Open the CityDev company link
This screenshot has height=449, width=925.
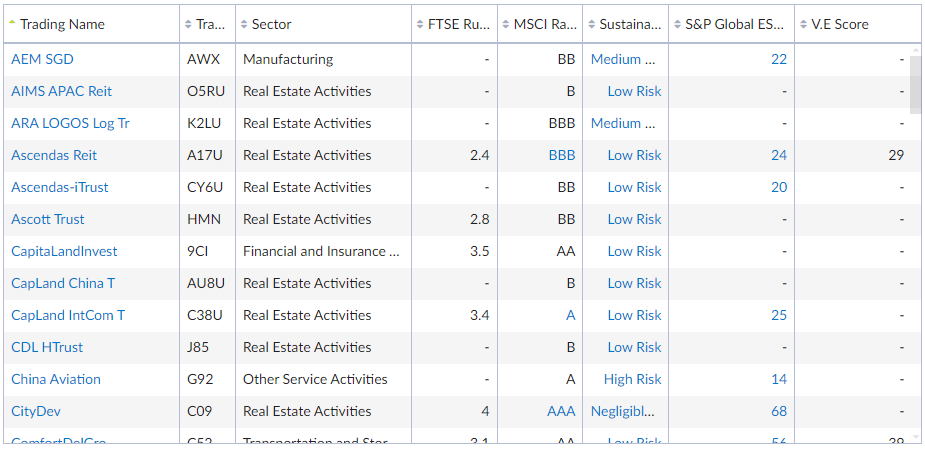(x=36, y=411)
